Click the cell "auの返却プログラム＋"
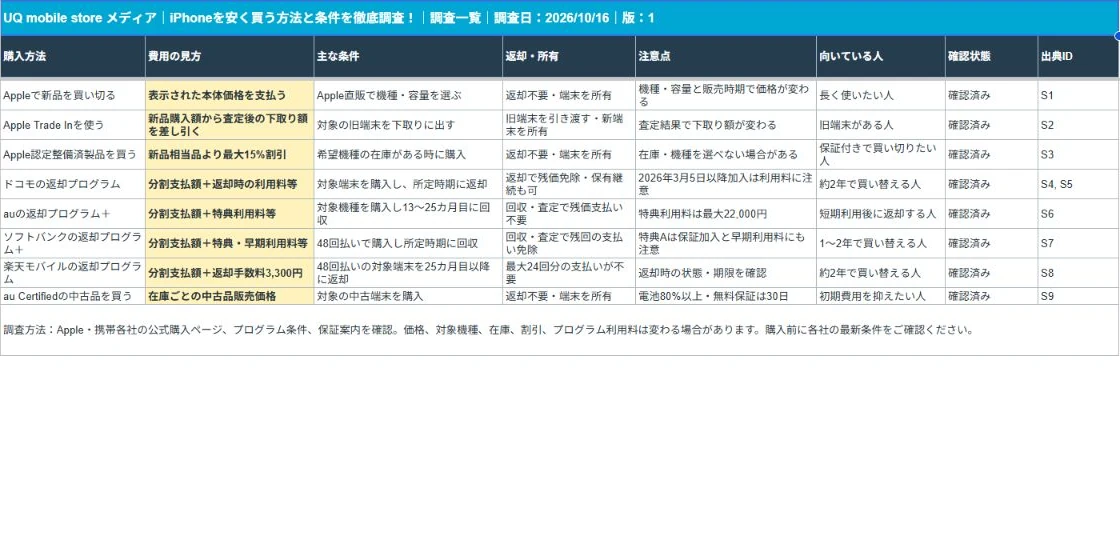Viewport: 1120px width, 533px height. pyautogui.click(x=73, y=214)
